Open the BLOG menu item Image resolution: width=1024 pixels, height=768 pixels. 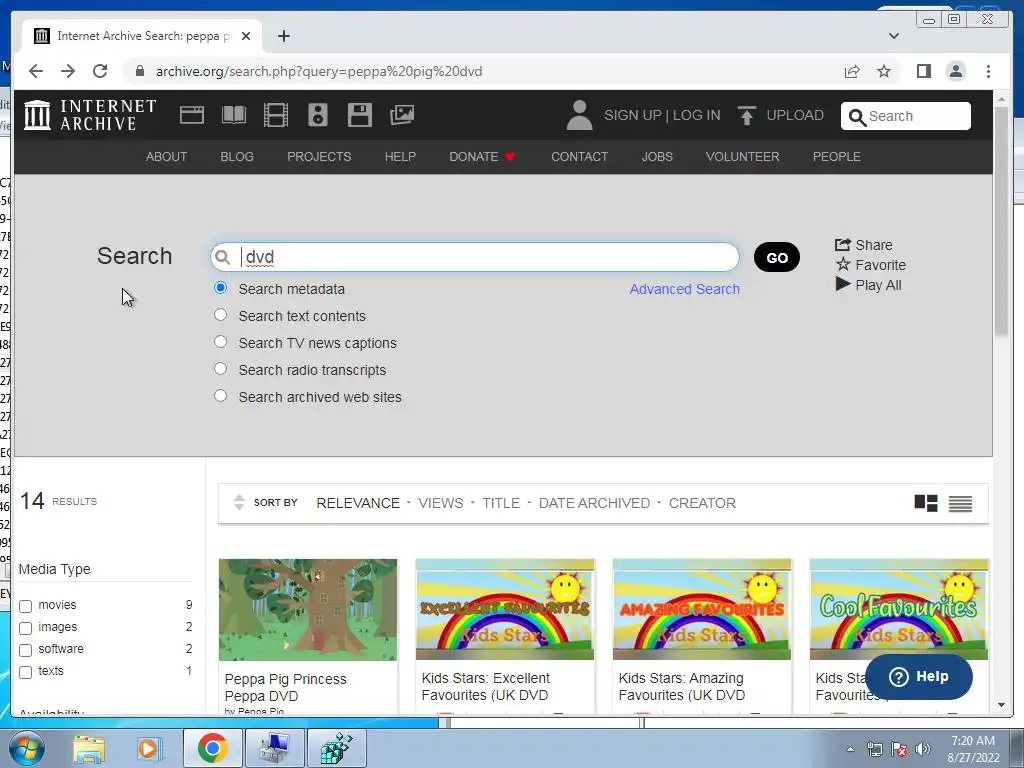coord(237,157)
